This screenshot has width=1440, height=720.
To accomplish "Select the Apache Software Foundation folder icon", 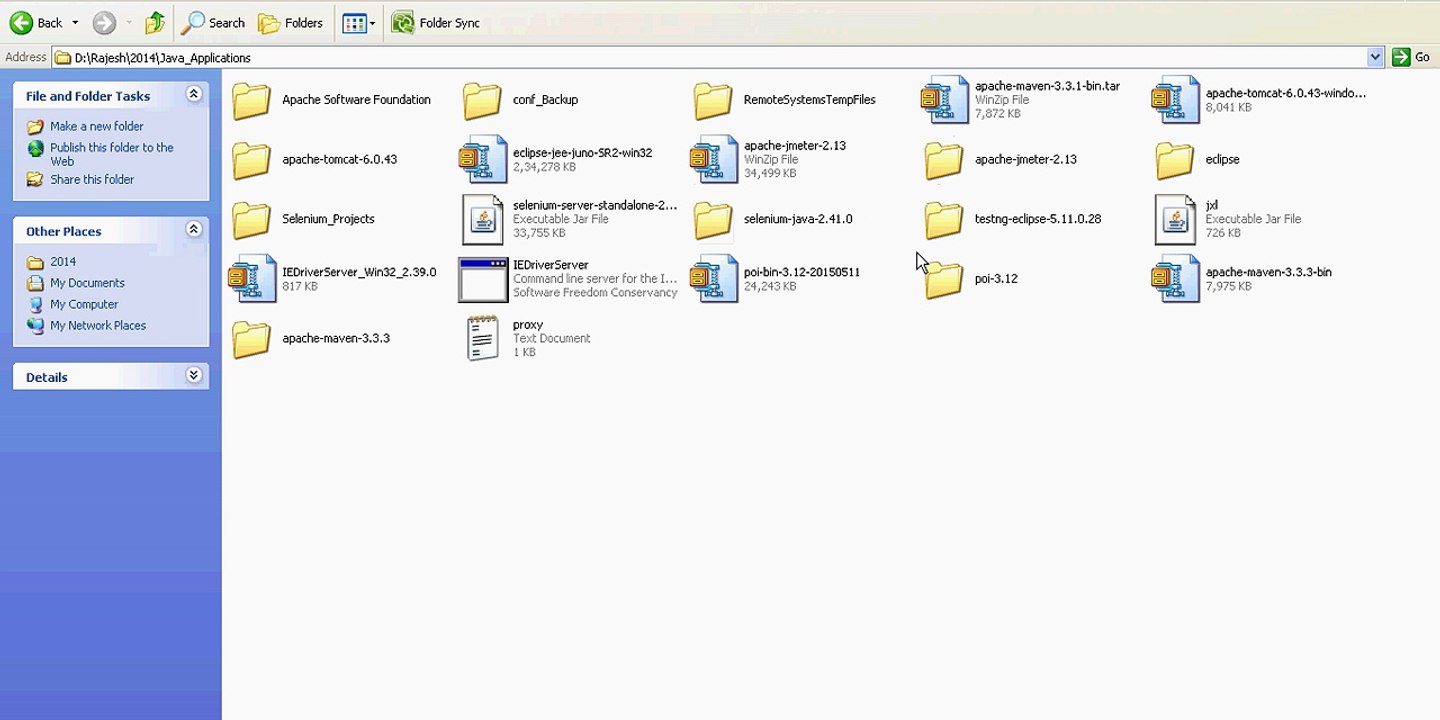I will [x=251, y=100].
